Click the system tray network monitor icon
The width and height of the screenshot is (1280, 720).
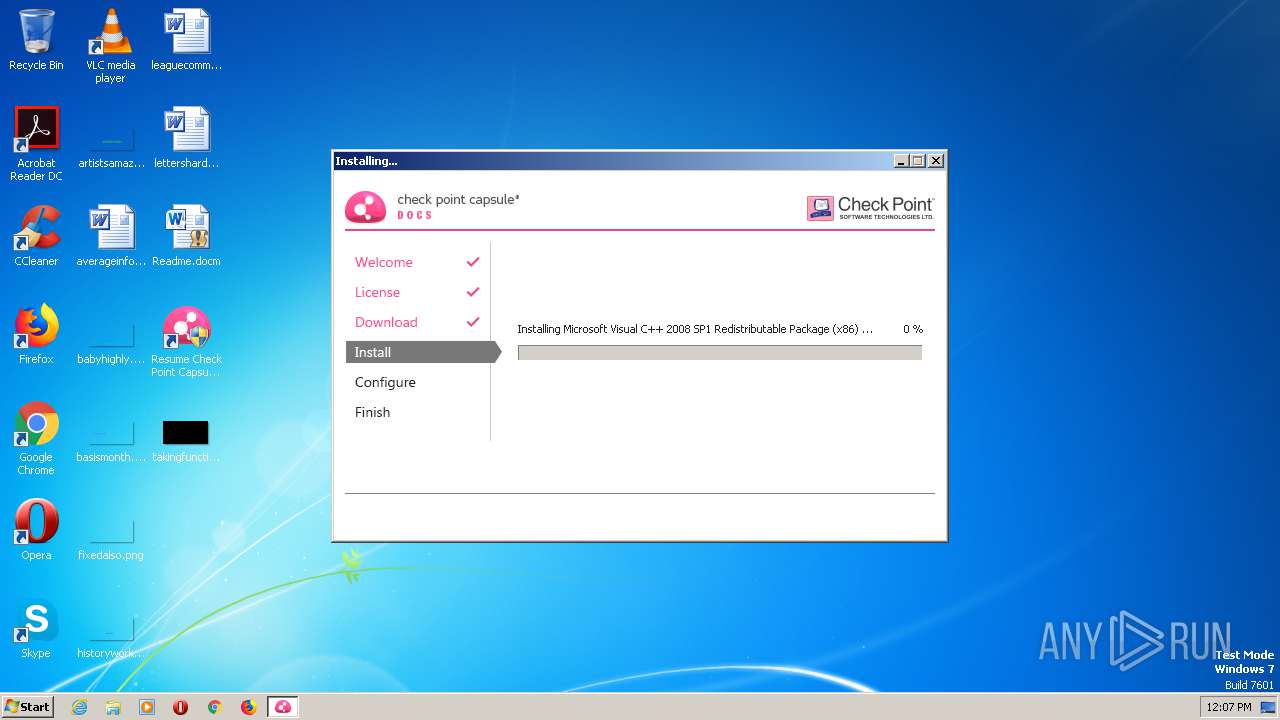point(1268,707)
